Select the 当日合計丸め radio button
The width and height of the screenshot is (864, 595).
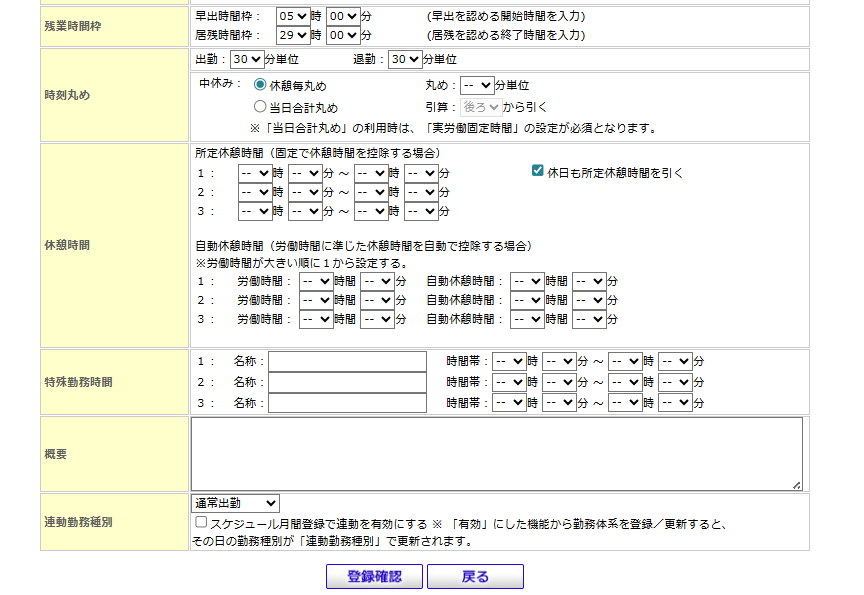click(x=261, y=107)
